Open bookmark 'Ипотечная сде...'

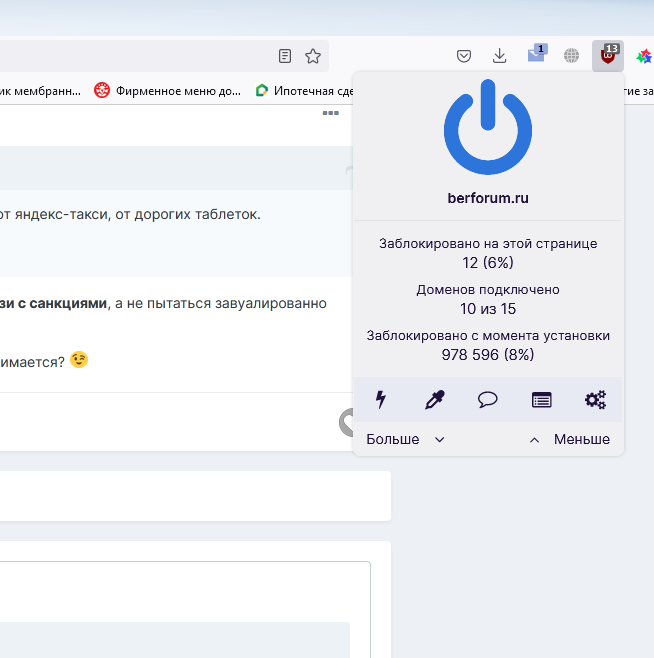305,90
